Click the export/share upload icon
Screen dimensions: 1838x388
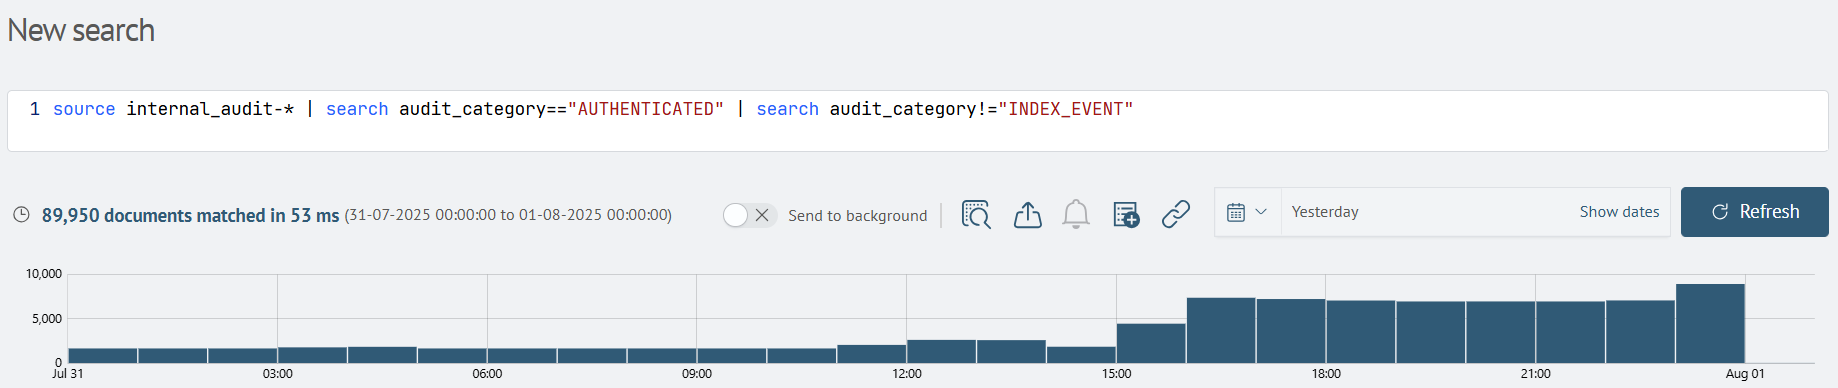(1027, 214)
